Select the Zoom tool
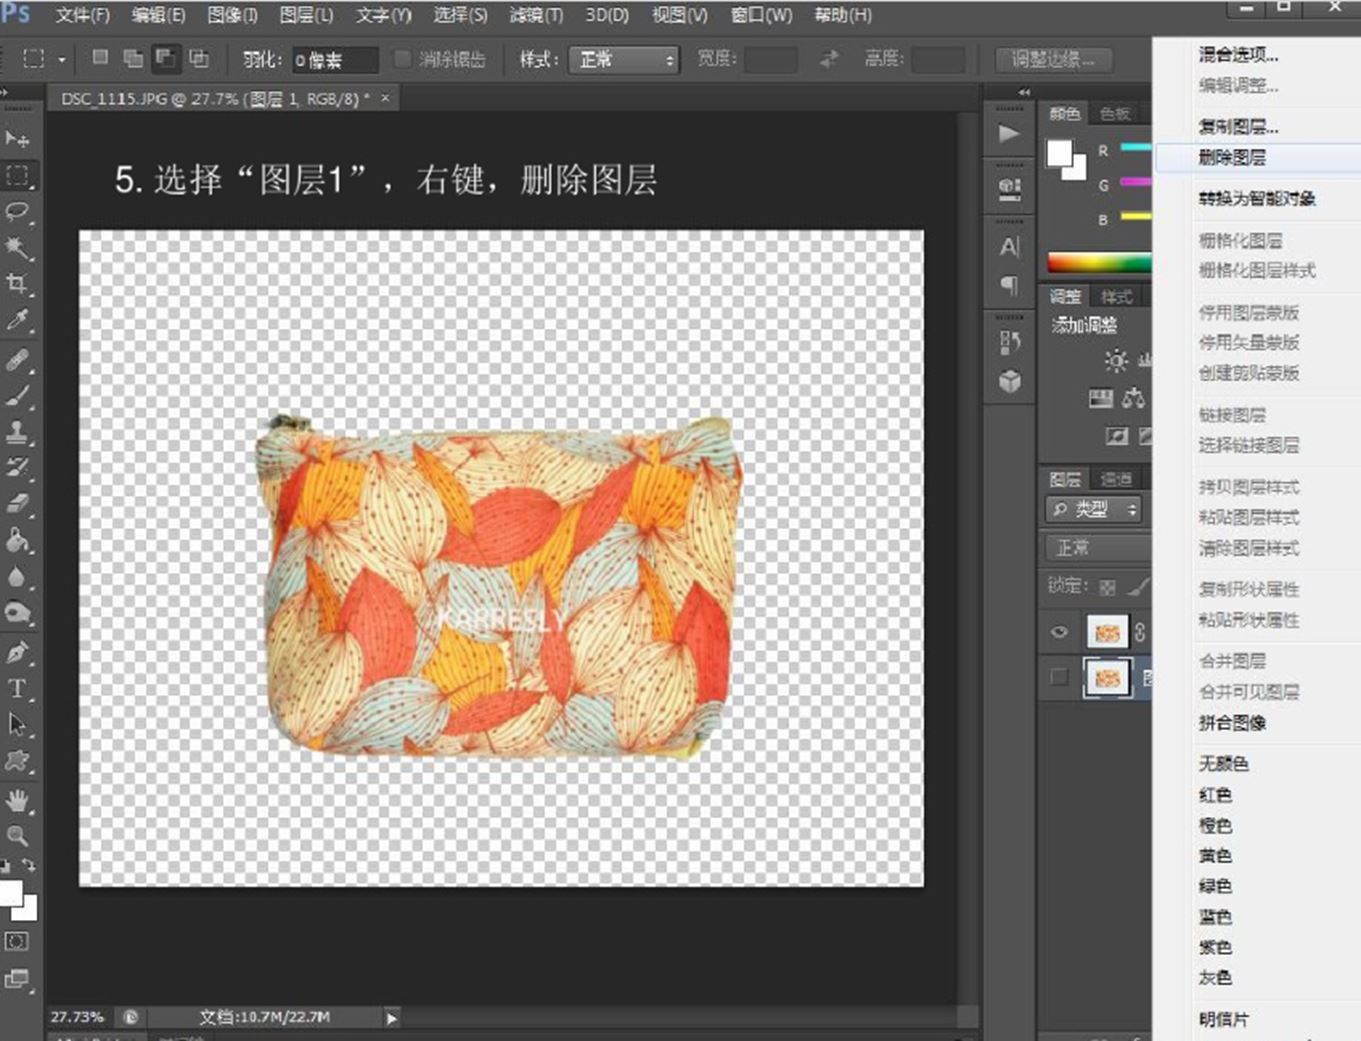Viewport: 1361px width, 1041px height. 18,836
